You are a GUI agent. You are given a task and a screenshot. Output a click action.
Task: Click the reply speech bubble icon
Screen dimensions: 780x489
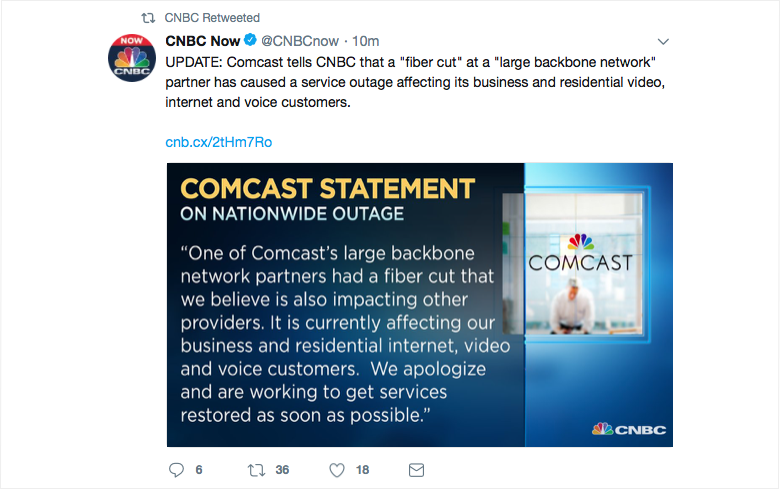pyautogui.click(x=177, y=469)
